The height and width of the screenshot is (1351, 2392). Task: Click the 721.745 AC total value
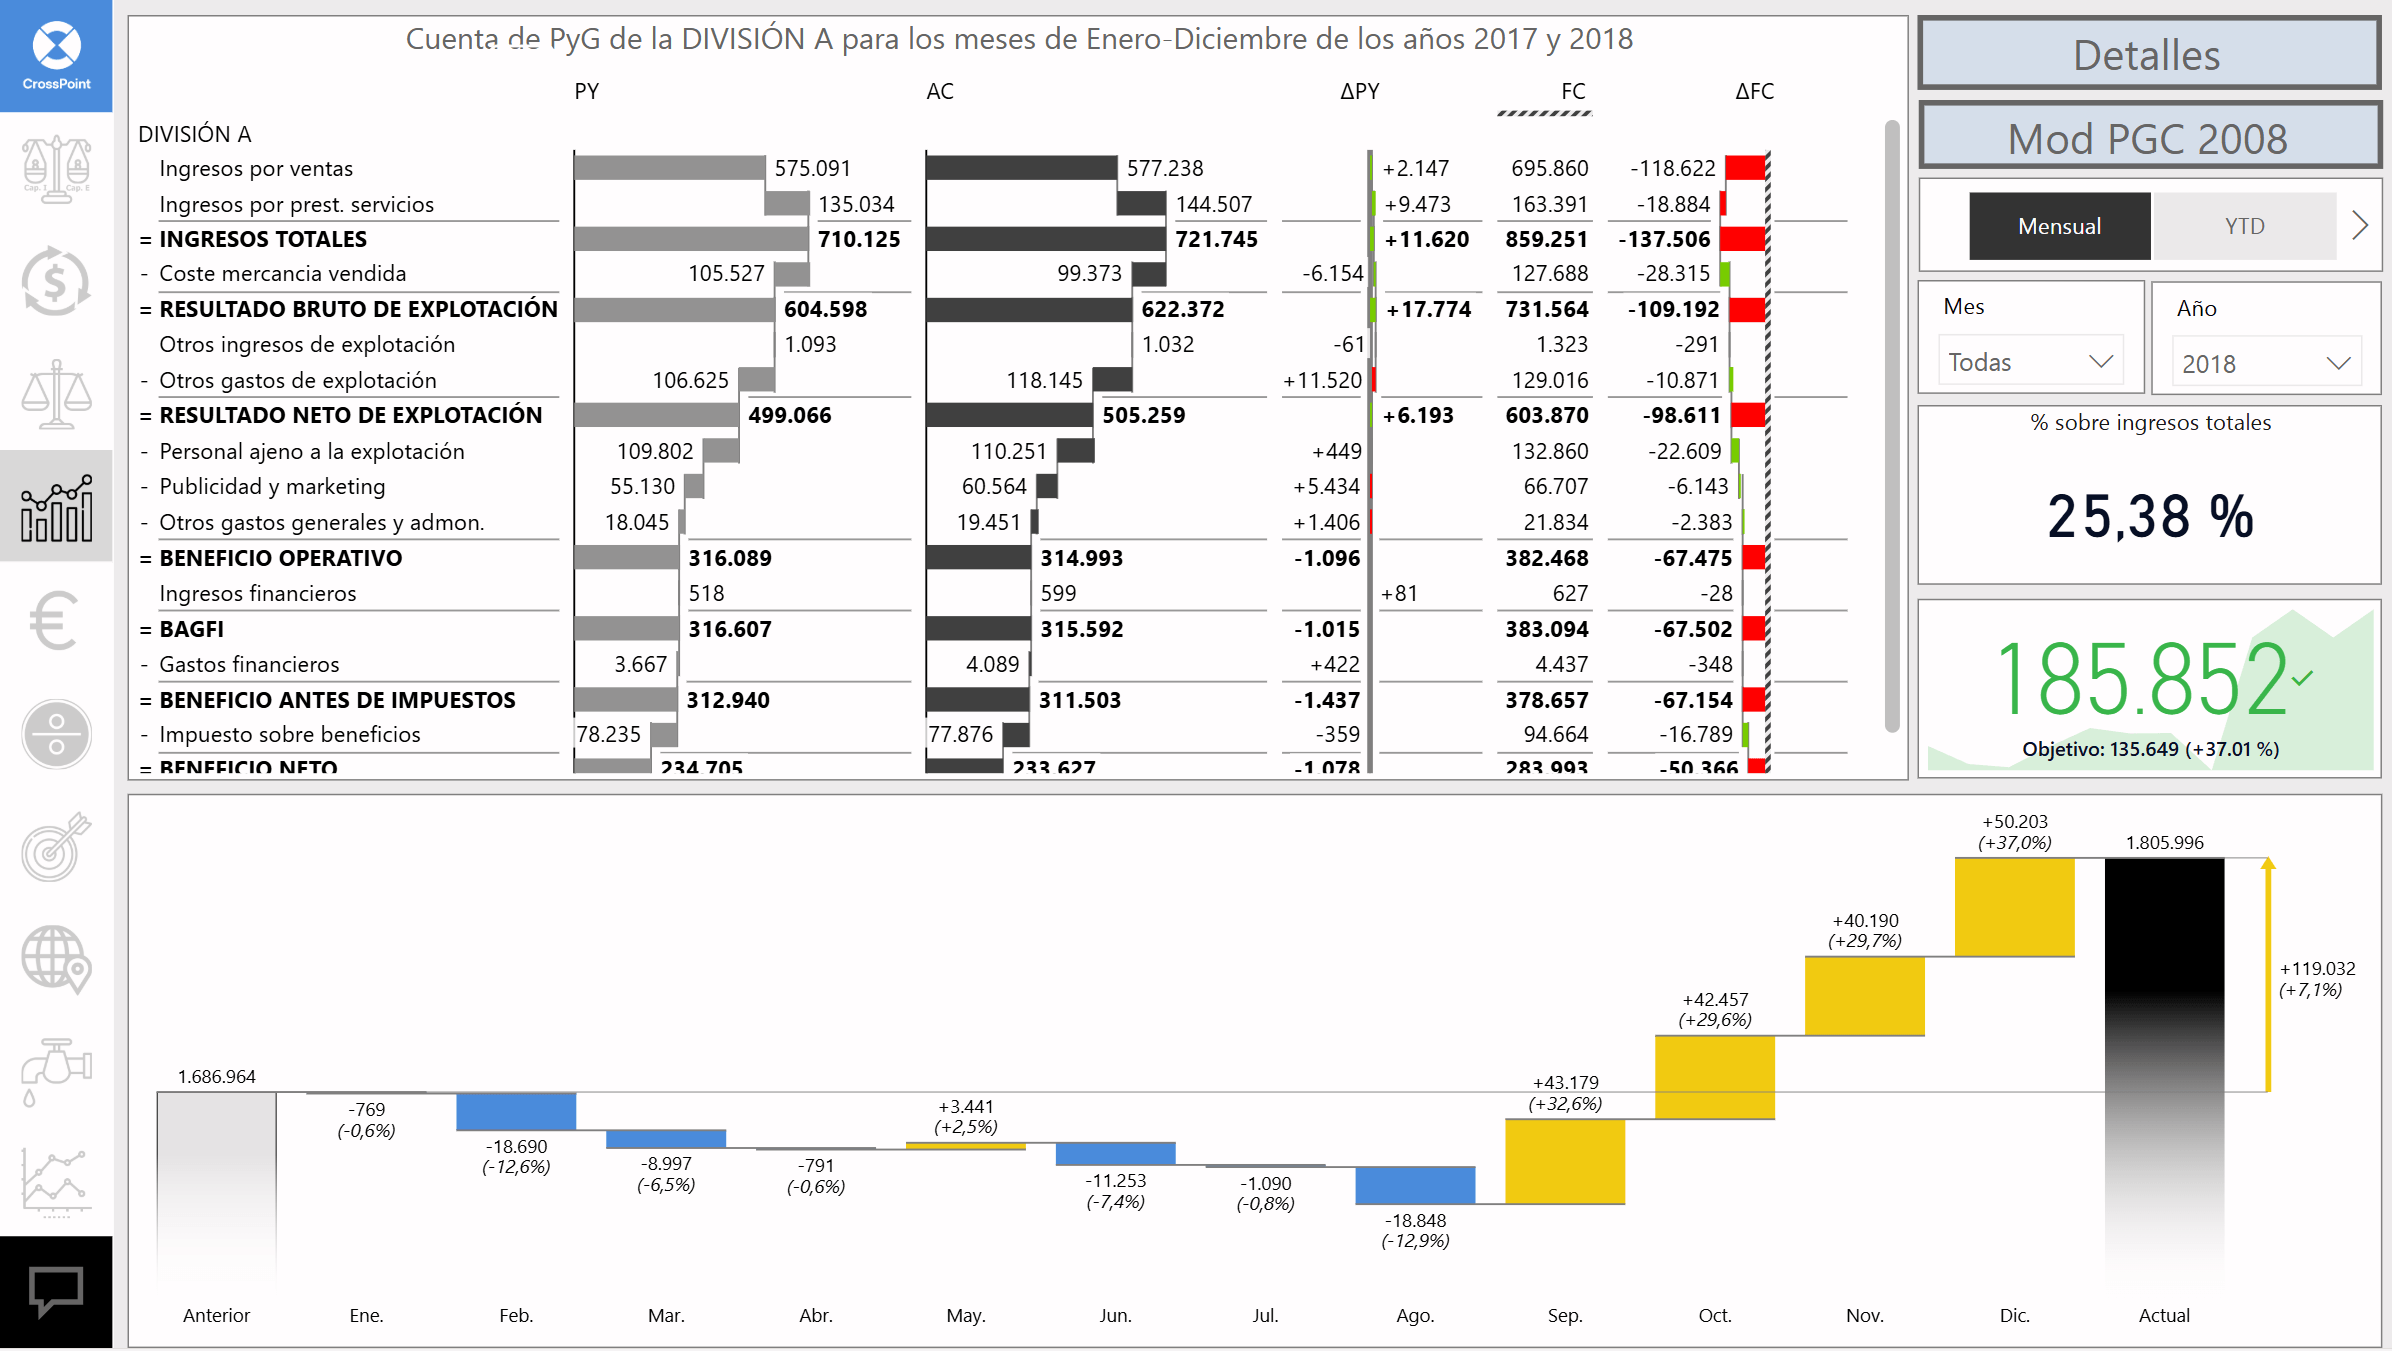tap(1216, 239)
